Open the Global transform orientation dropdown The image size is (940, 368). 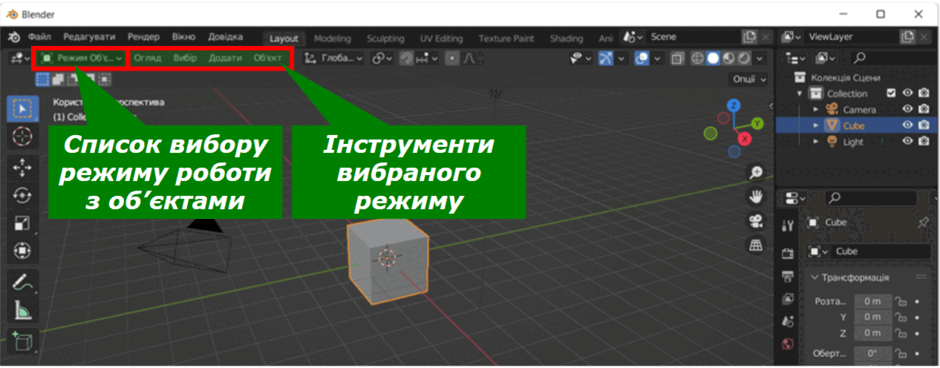click(x=334, y=59)
